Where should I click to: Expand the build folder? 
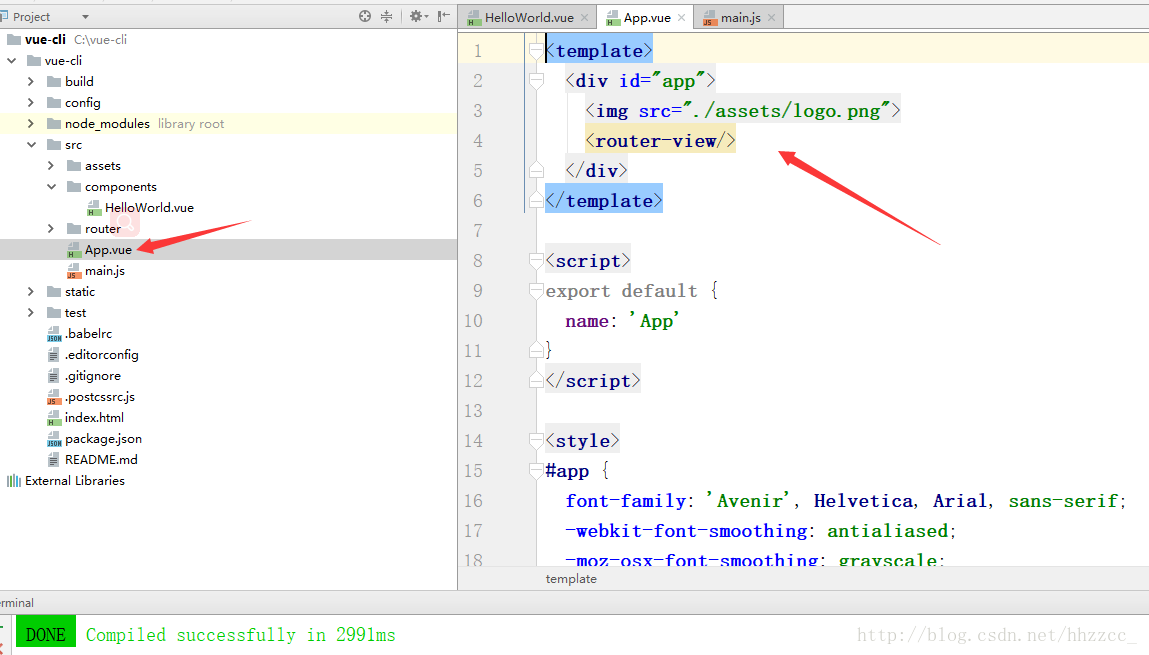31,81
